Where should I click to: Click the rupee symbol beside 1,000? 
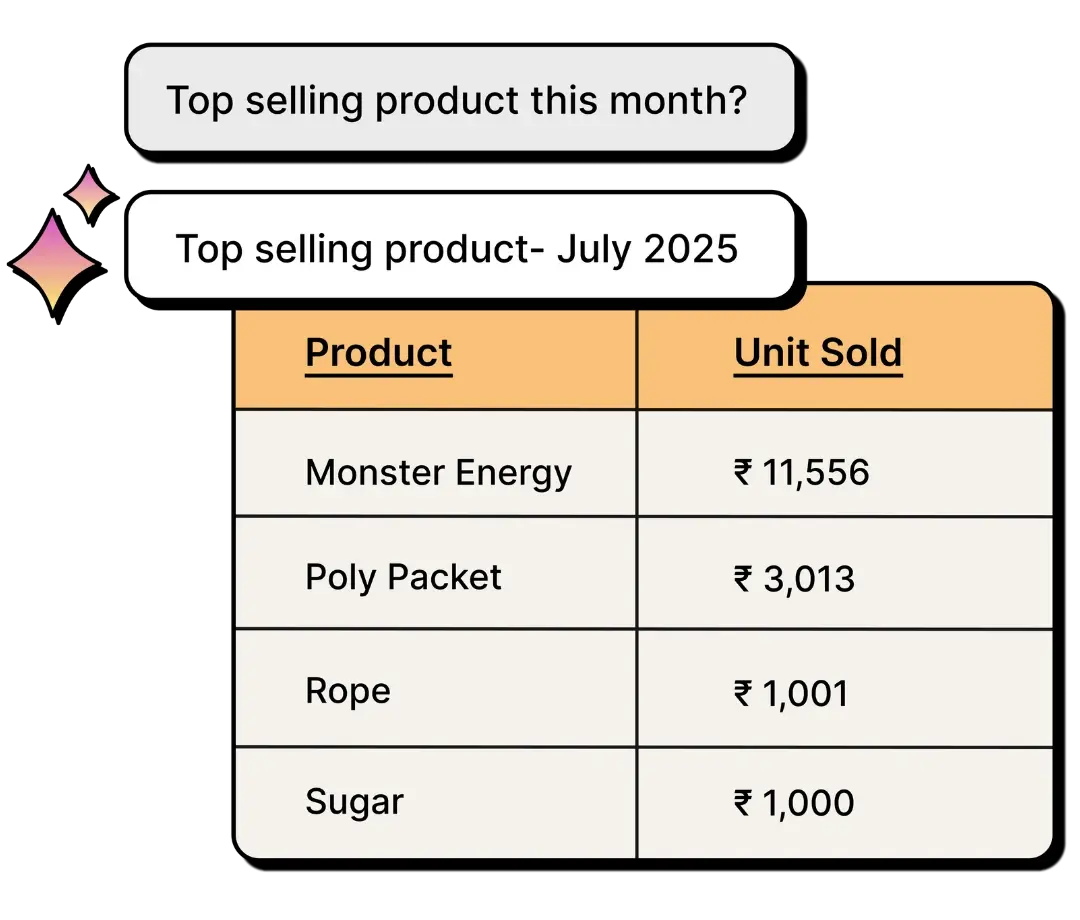click(x=743, y=803)
